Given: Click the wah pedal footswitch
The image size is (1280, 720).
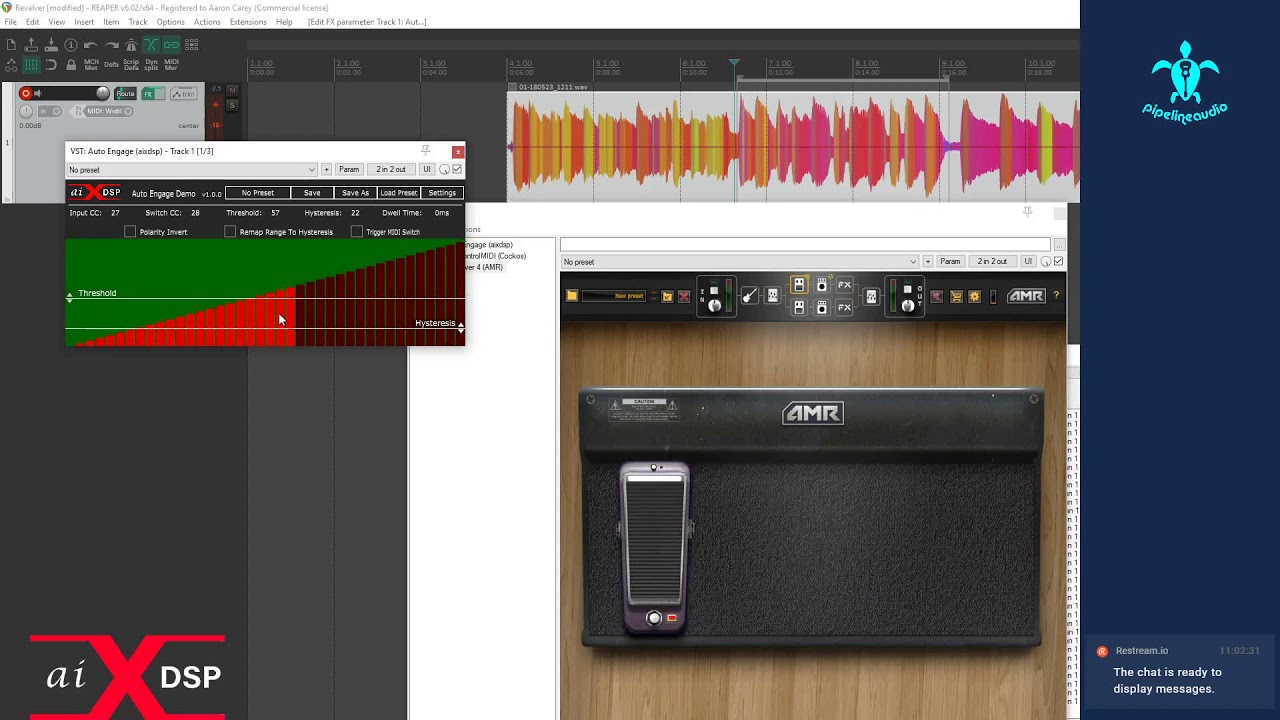Looking at the screenshot, I should pos(654,618).
